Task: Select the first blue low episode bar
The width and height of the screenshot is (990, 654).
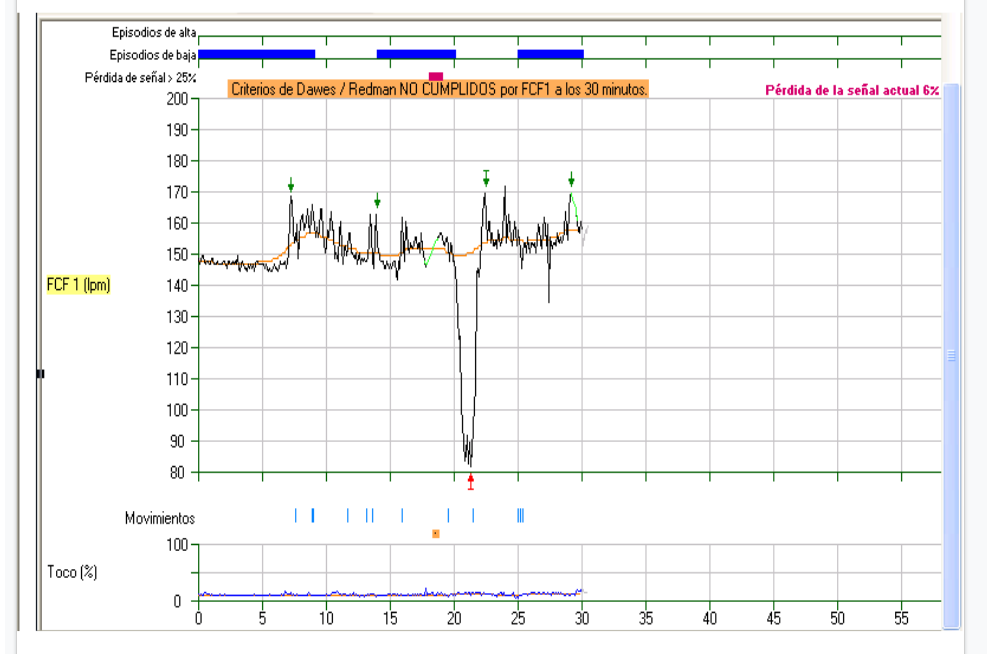Action: (257, 55)
